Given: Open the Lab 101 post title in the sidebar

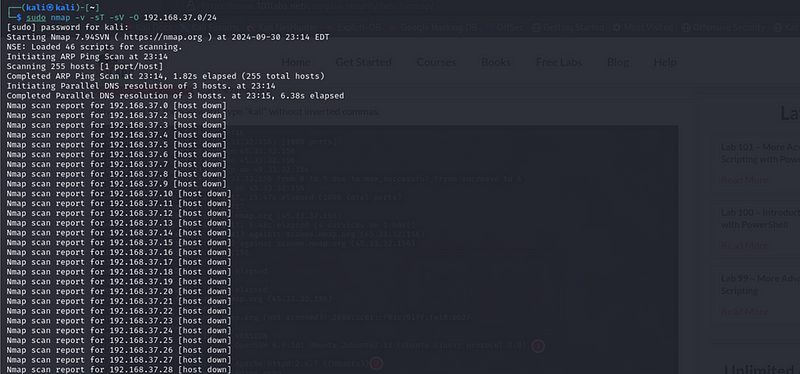Looking at the screenshot, I should pos(760,153).
